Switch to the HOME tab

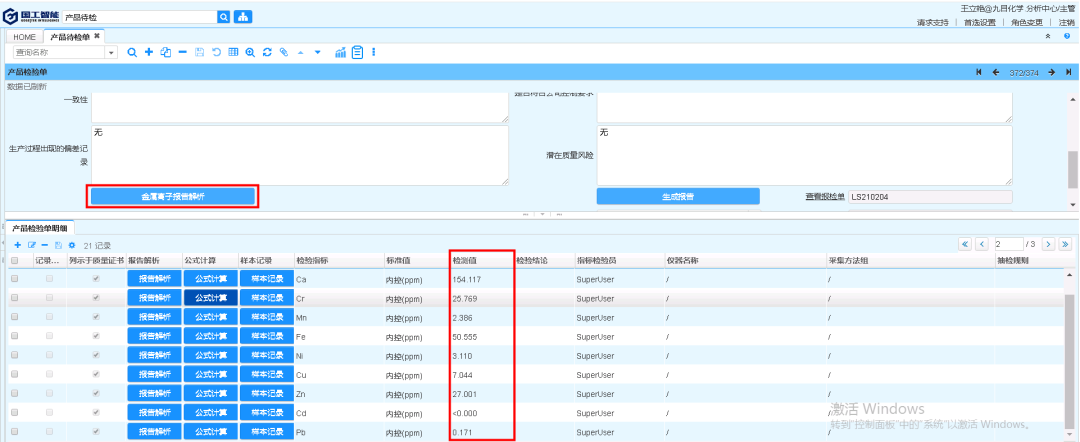click(24, 37)
